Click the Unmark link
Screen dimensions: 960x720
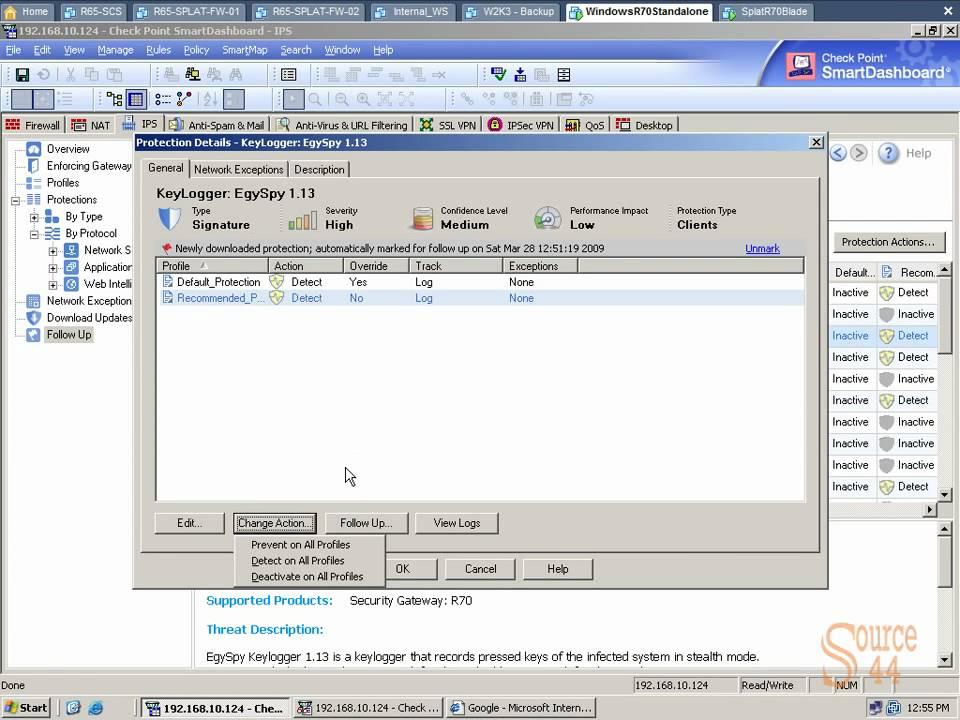click(x=762, y=249)
